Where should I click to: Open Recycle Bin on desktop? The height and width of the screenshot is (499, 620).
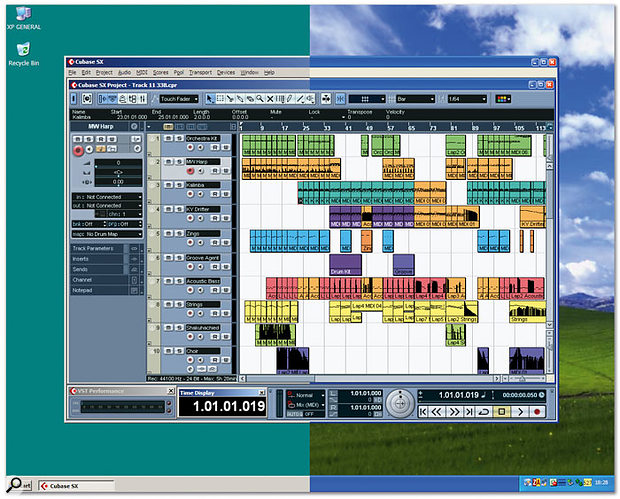click(23, 55)
